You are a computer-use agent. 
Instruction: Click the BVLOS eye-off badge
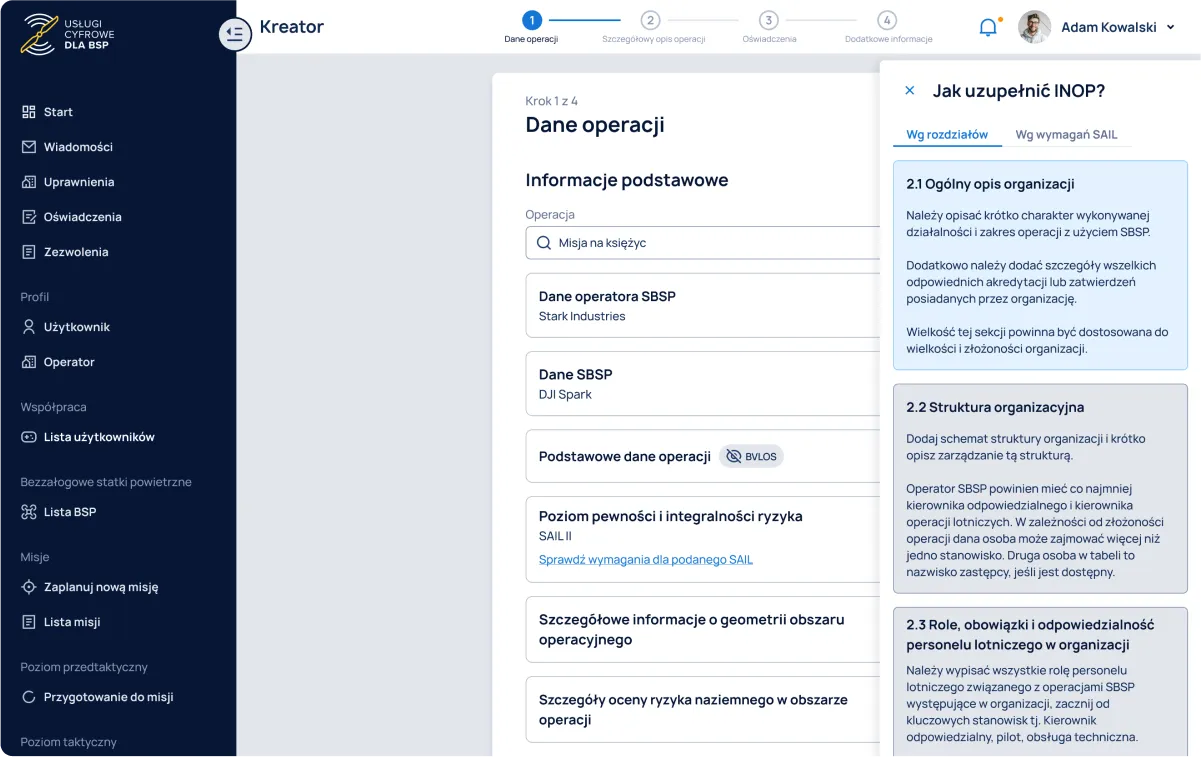click(x=751, y=456)
